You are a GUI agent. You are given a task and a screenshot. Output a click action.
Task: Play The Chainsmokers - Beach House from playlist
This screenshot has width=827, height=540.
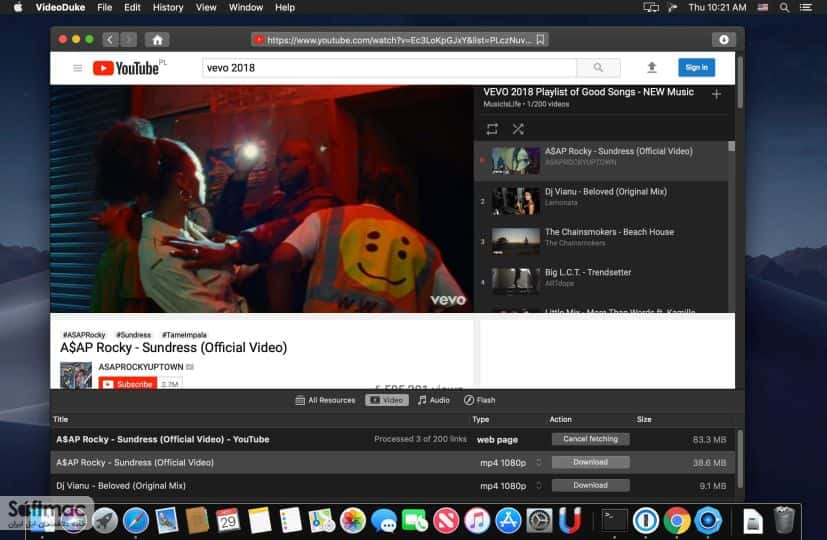point(601,242)
